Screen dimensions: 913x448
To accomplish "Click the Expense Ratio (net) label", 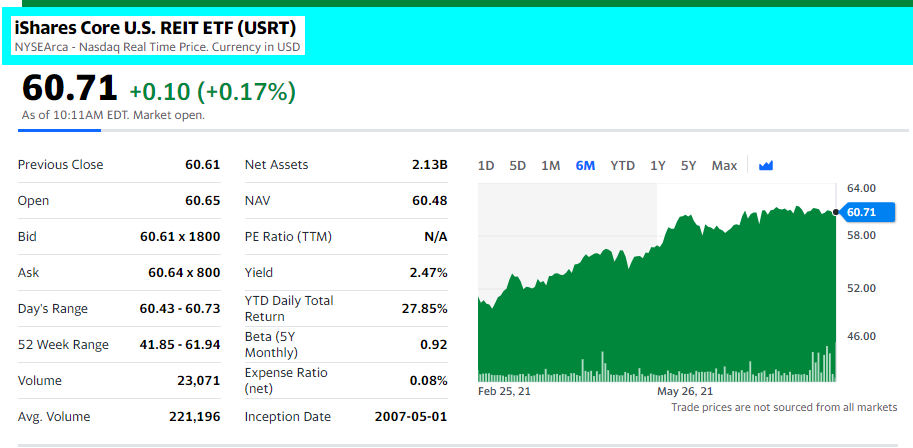I will coord(286,380).
